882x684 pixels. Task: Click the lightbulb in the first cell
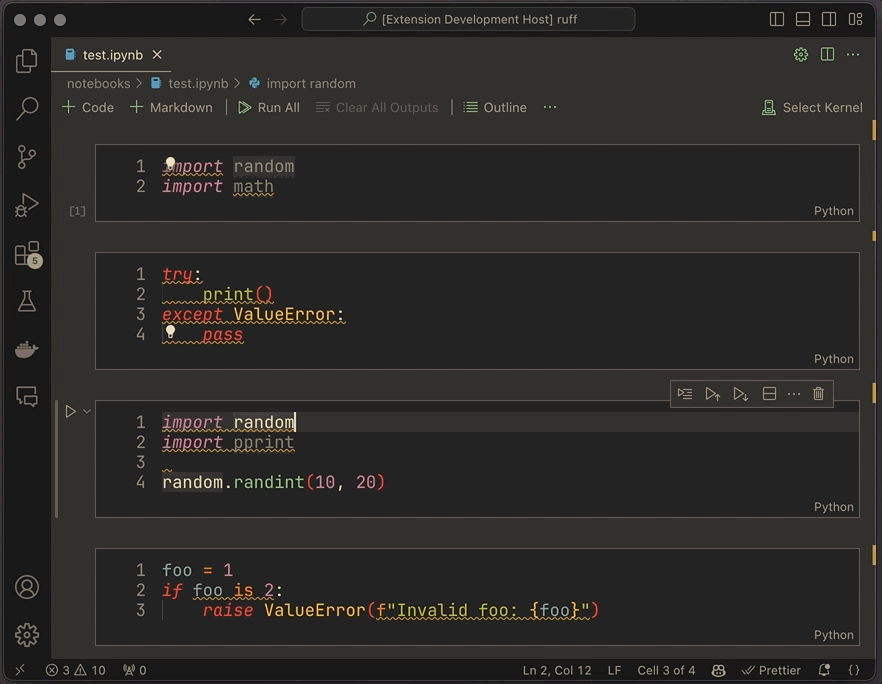[x=170, y=163]
